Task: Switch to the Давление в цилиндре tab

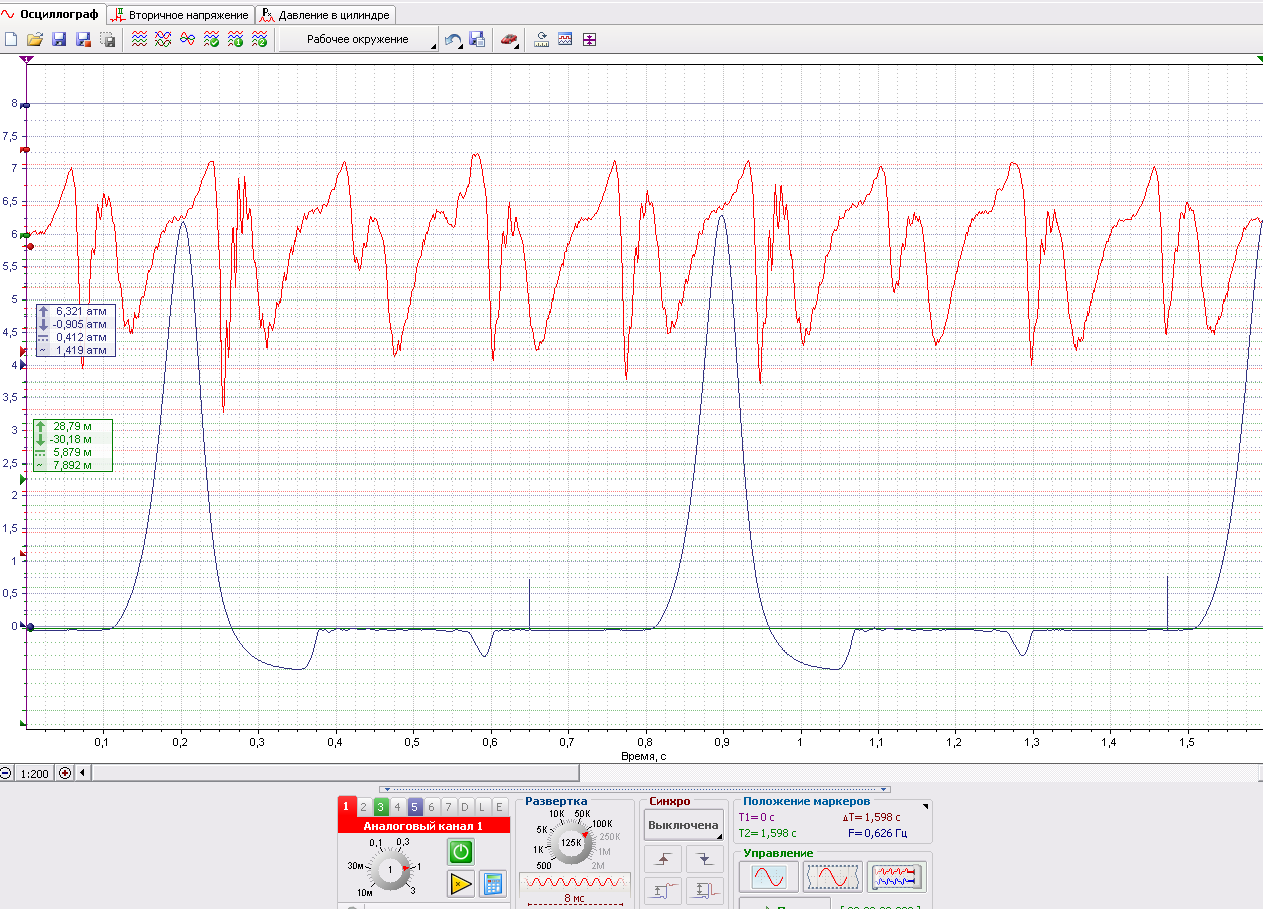Action: coord(326,15)
